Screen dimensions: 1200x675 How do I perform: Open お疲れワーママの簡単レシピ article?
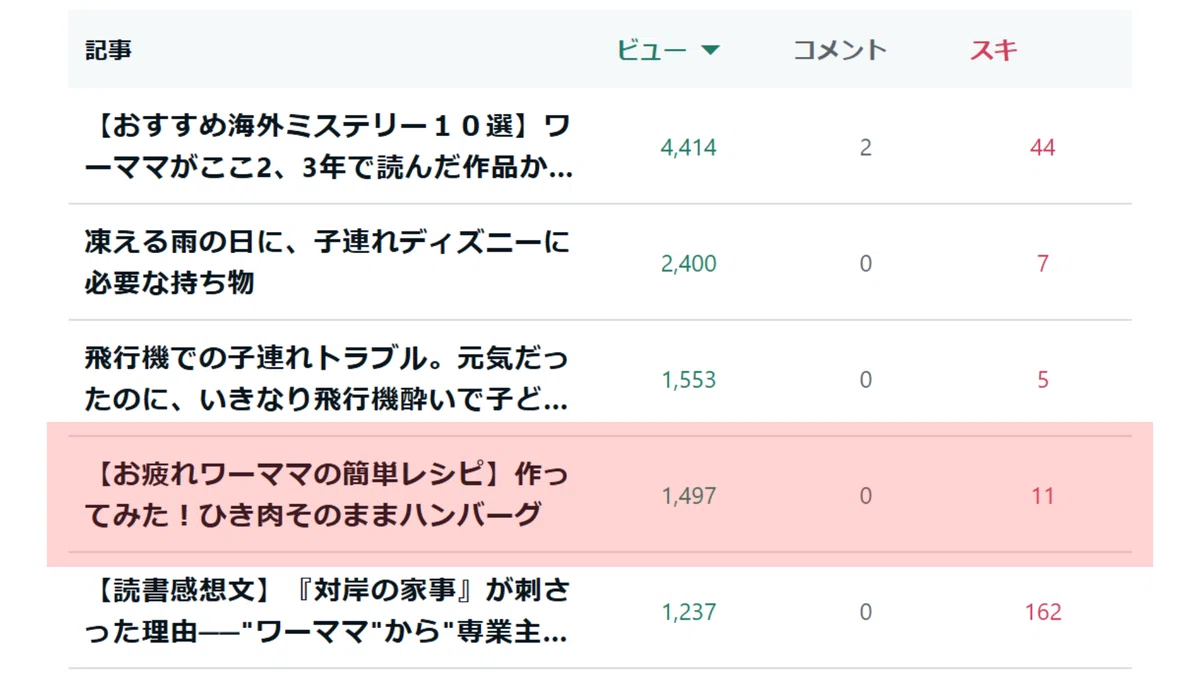(327, 495)
